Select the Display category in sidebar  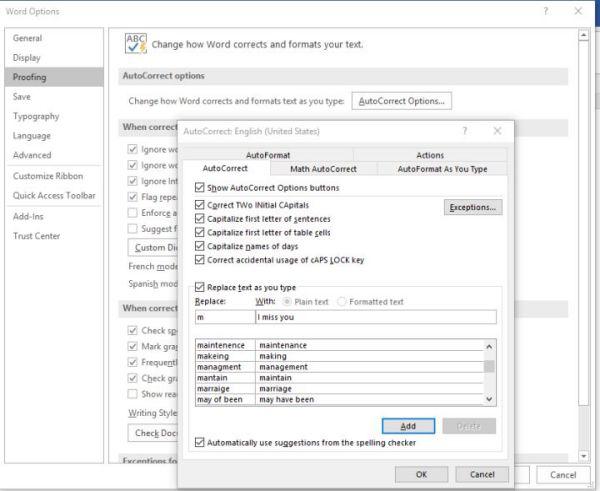[28, 58]
